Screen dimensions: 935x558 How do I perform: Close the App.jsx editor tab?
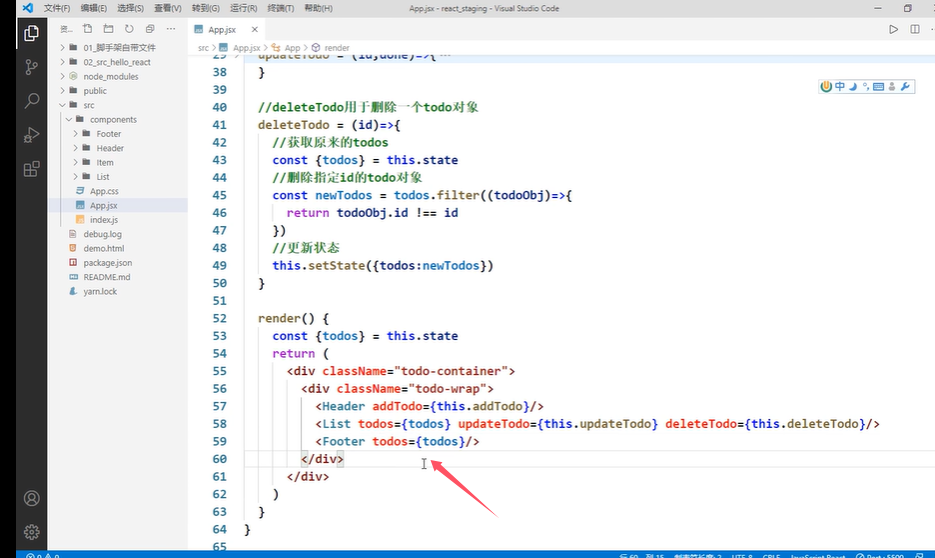coord(255,29)
